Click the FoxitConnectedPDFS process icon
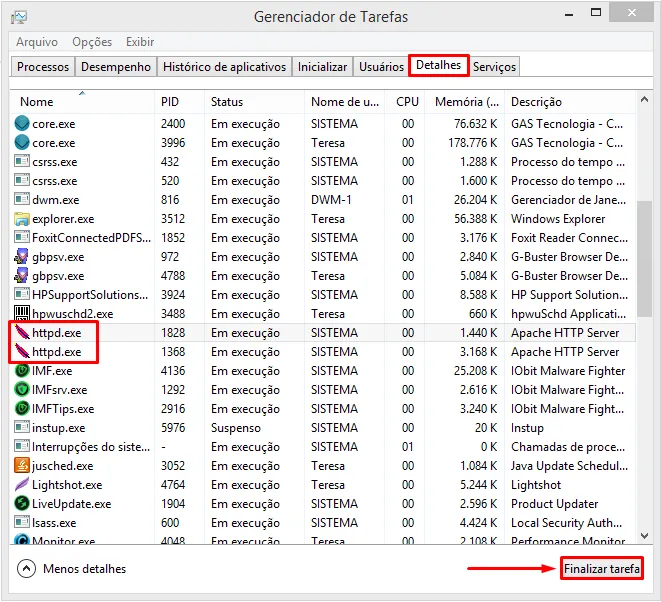 click(21, 237)
